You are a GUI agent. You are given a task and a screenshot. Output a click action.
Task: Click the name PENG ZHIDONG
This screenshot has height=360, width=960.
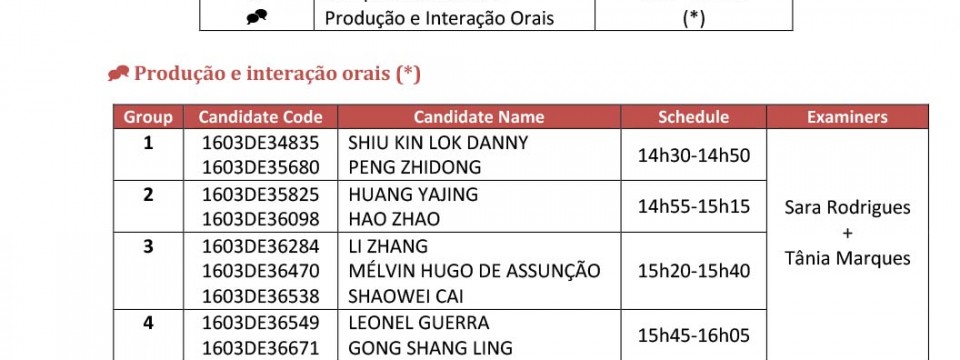click(414, 167)
